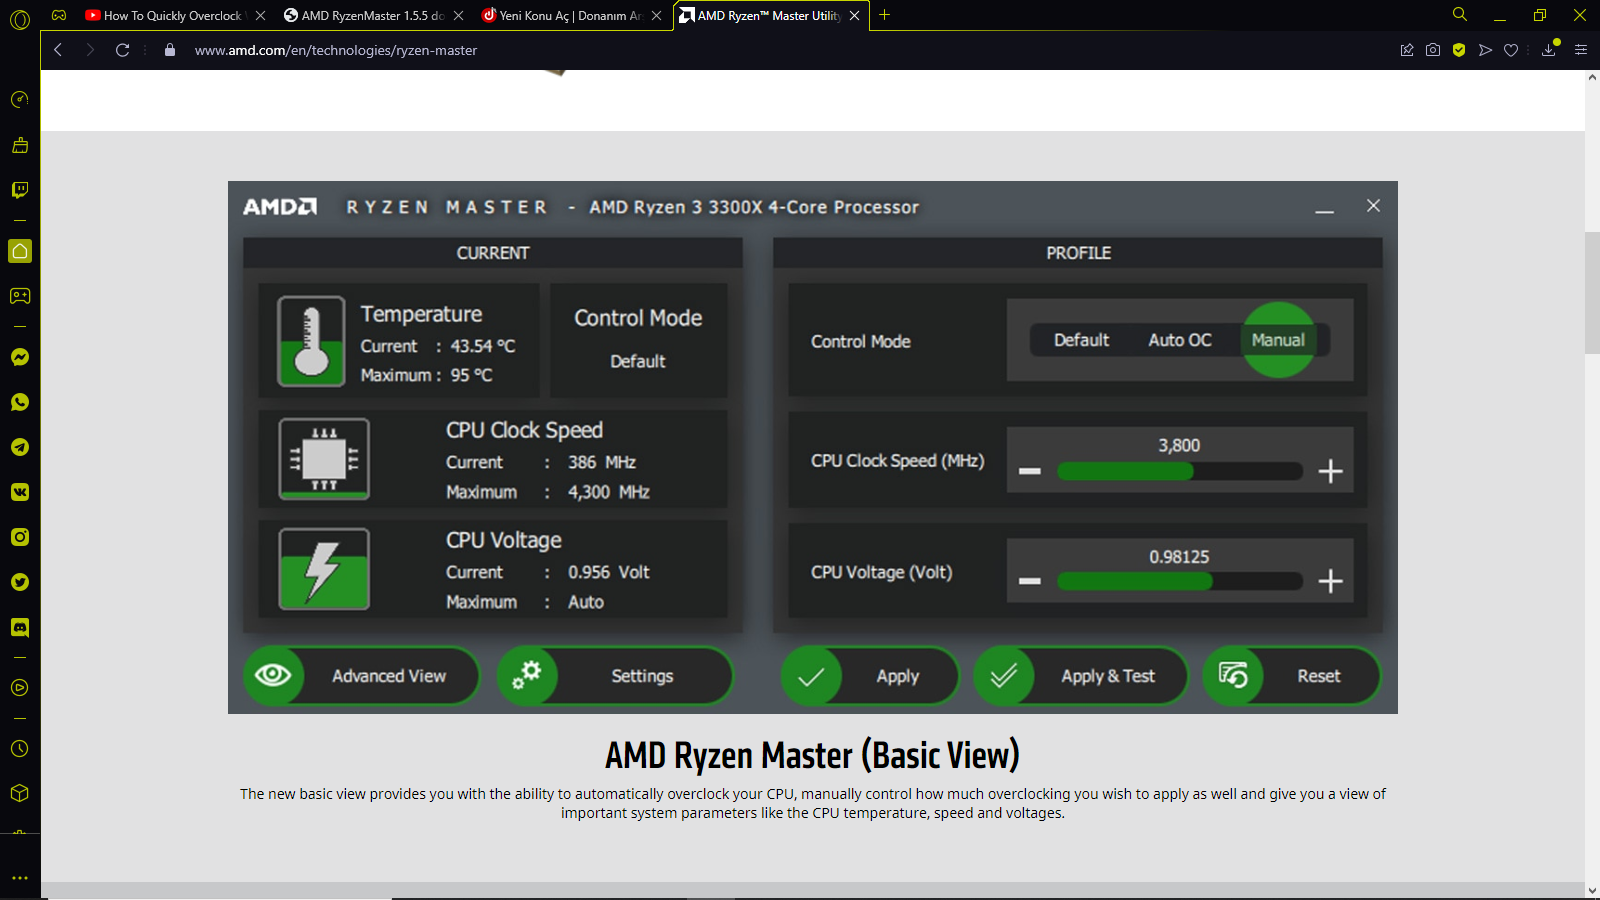The image size is (1600, 900).
Task: Click the Advanced View button
Action: [362, 676]
